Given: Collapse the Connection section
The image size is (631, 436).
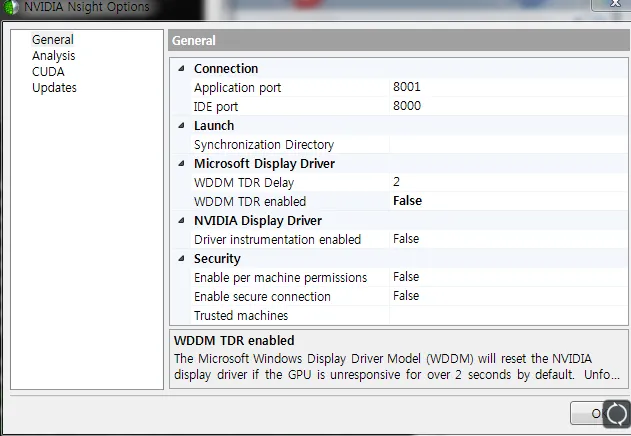Looking at the screenshot, I should point(181,68).
